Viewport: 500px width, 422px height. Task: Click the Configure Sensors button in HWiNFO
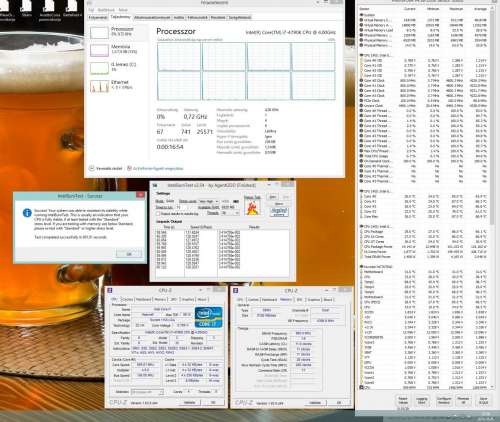(x=444, y=400)
